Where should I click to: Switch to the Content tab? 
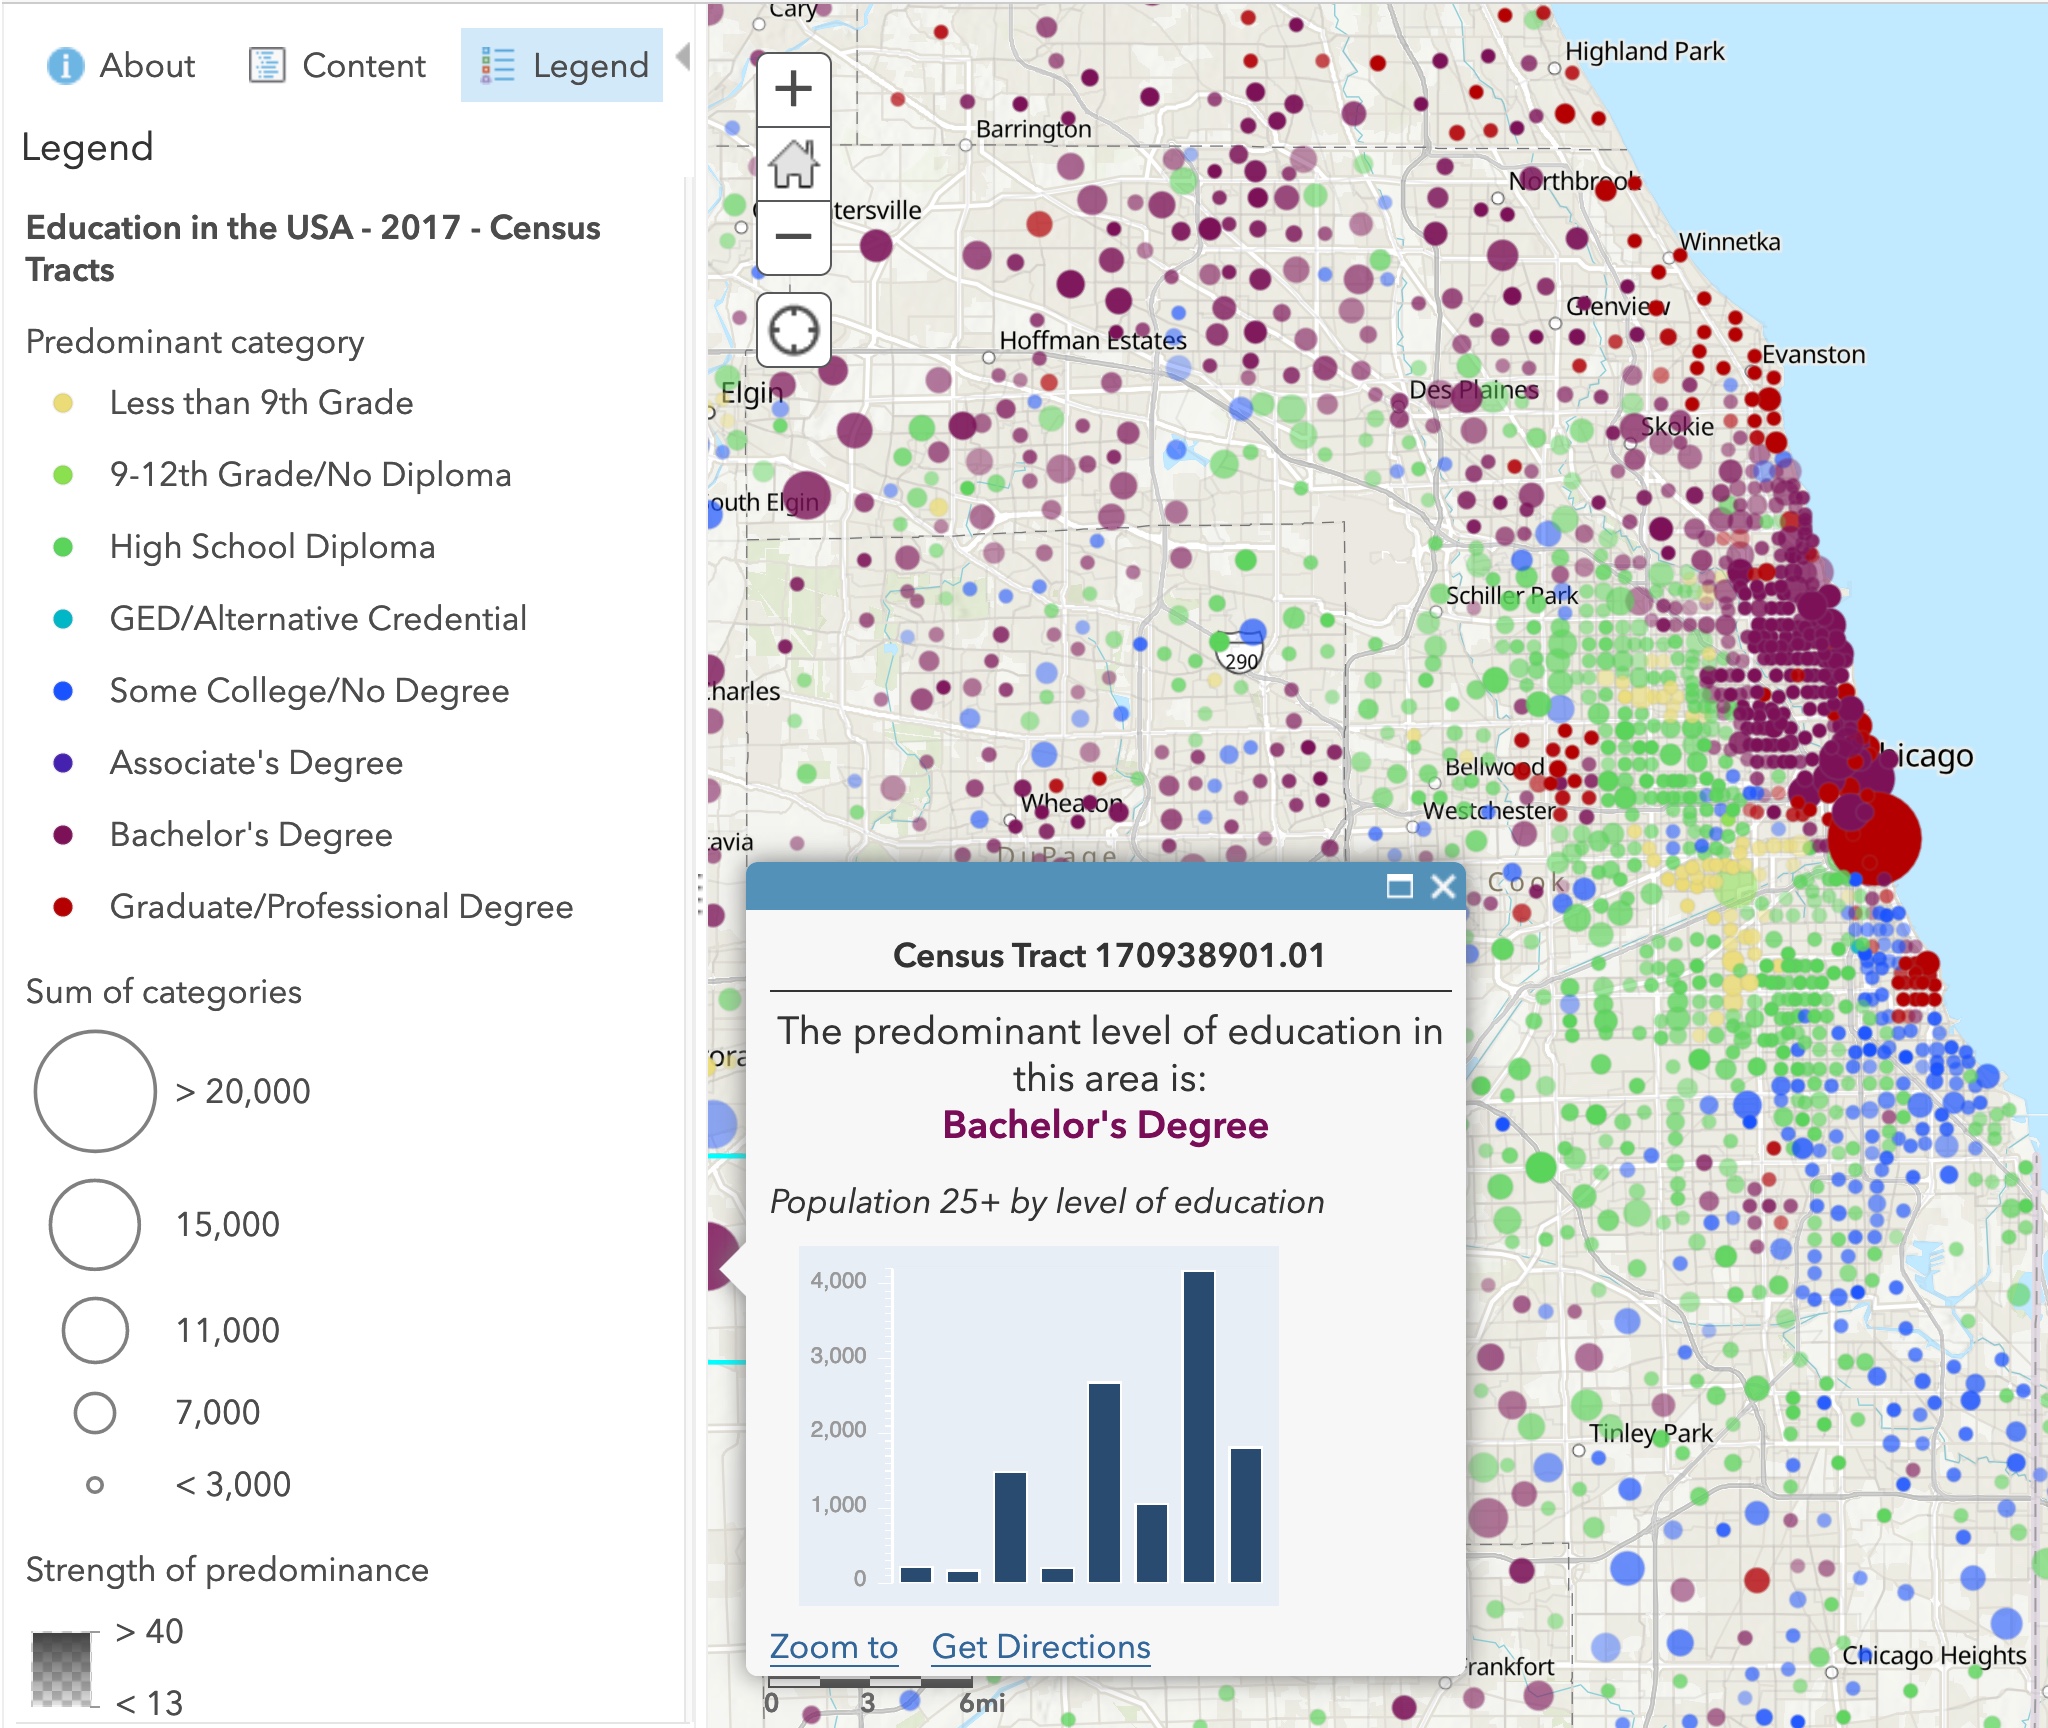[363, 65]
